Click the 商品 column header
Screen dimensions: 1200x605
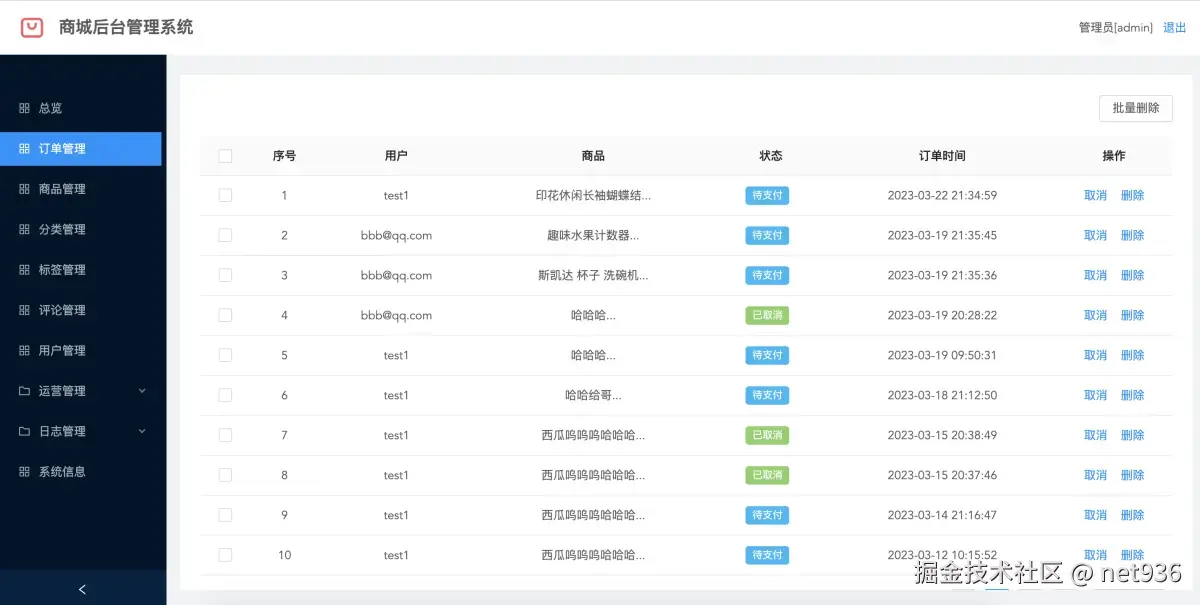pyautogui.click(x=593, y=156)
